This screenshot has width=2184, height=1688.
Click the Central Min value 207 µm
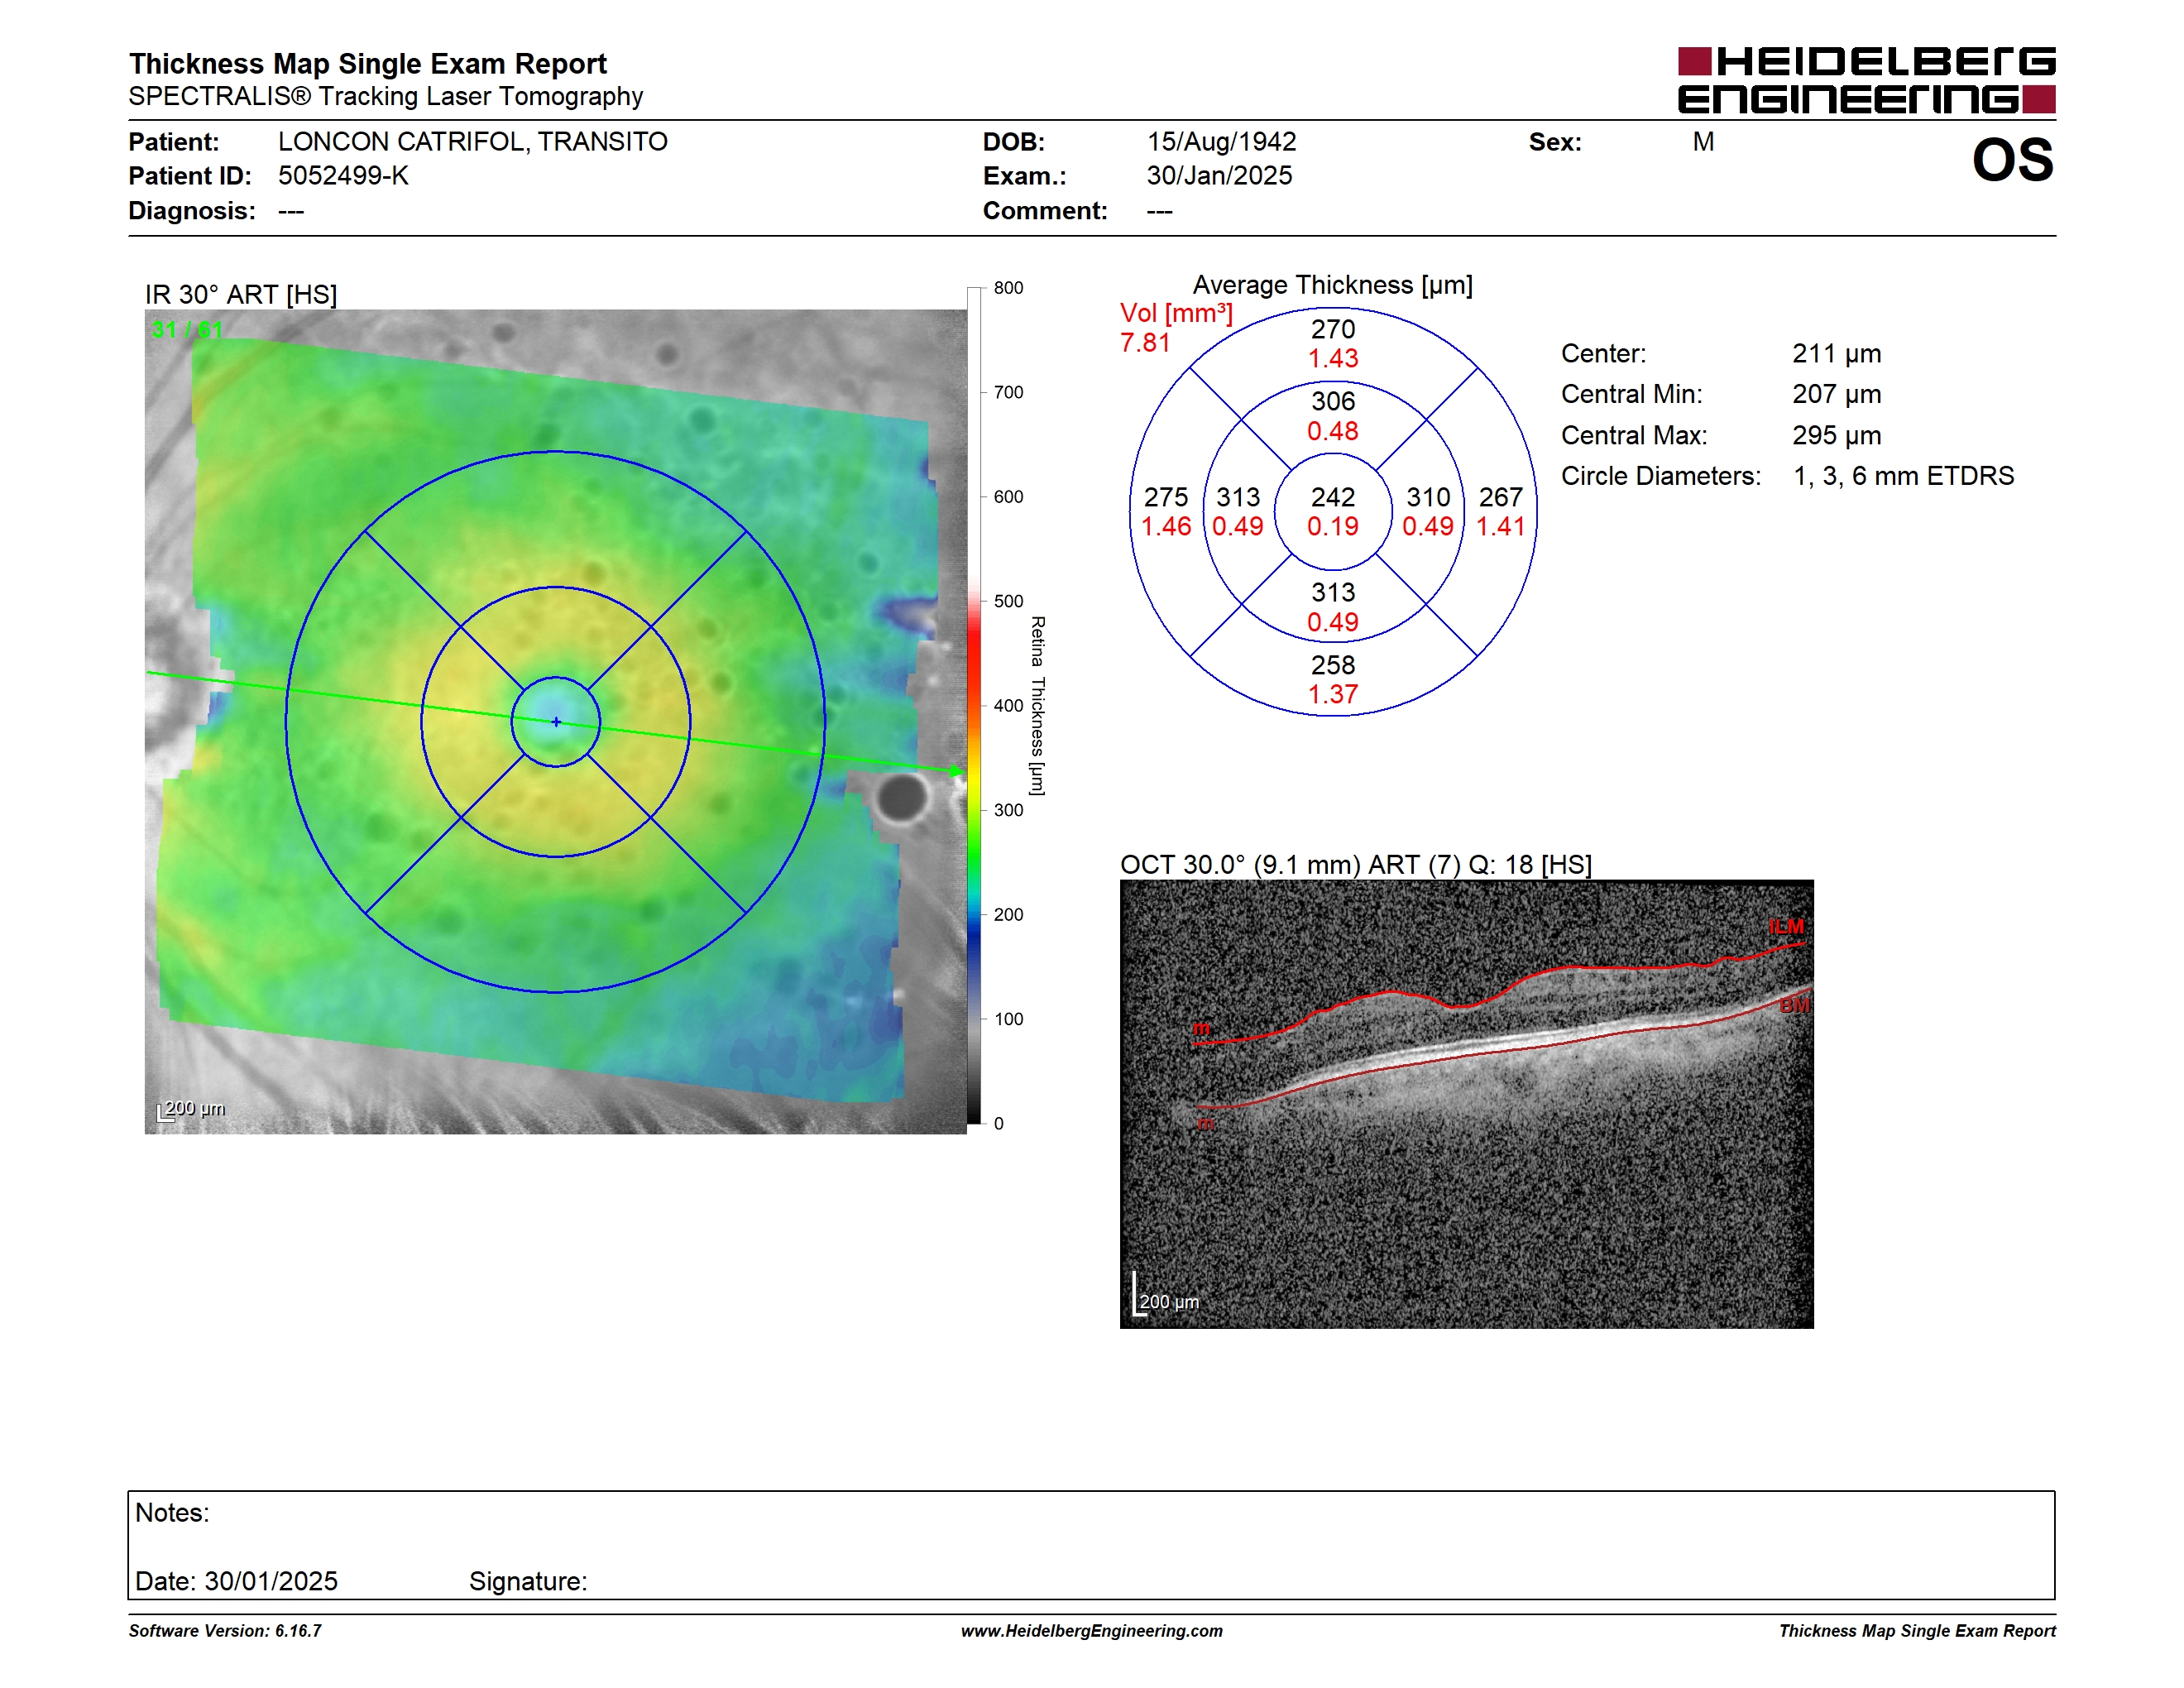(x=1836, y=395)
